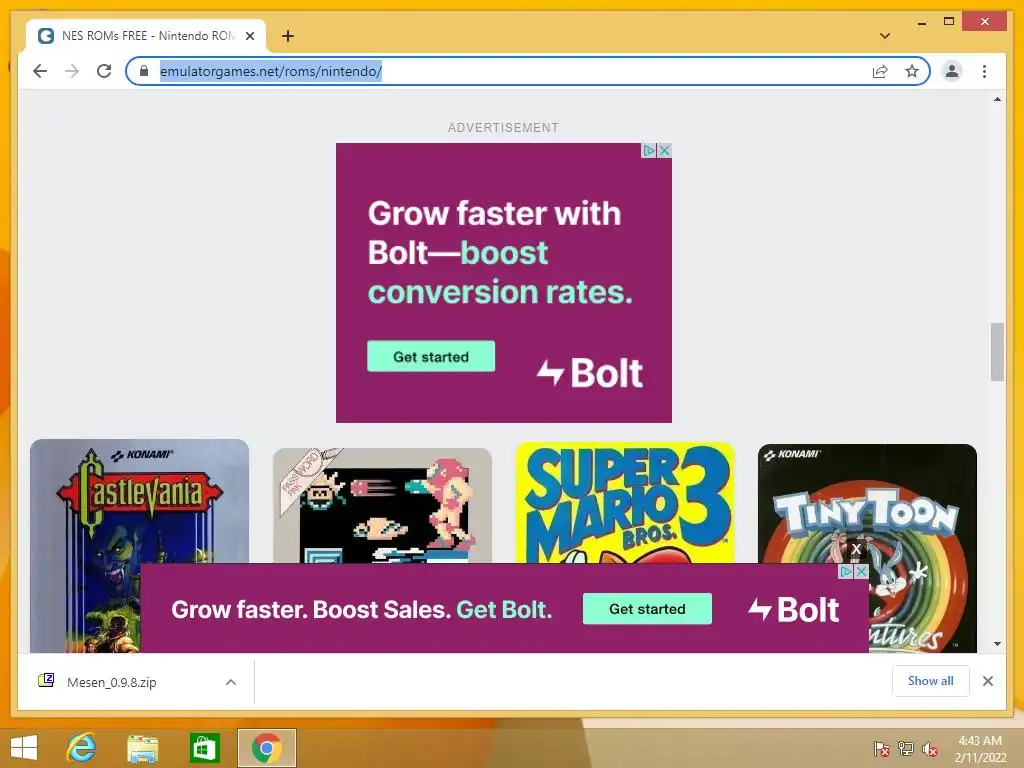Reload the current page
The width and height of the screenshot is (1024, 768).
click(104, 71)
